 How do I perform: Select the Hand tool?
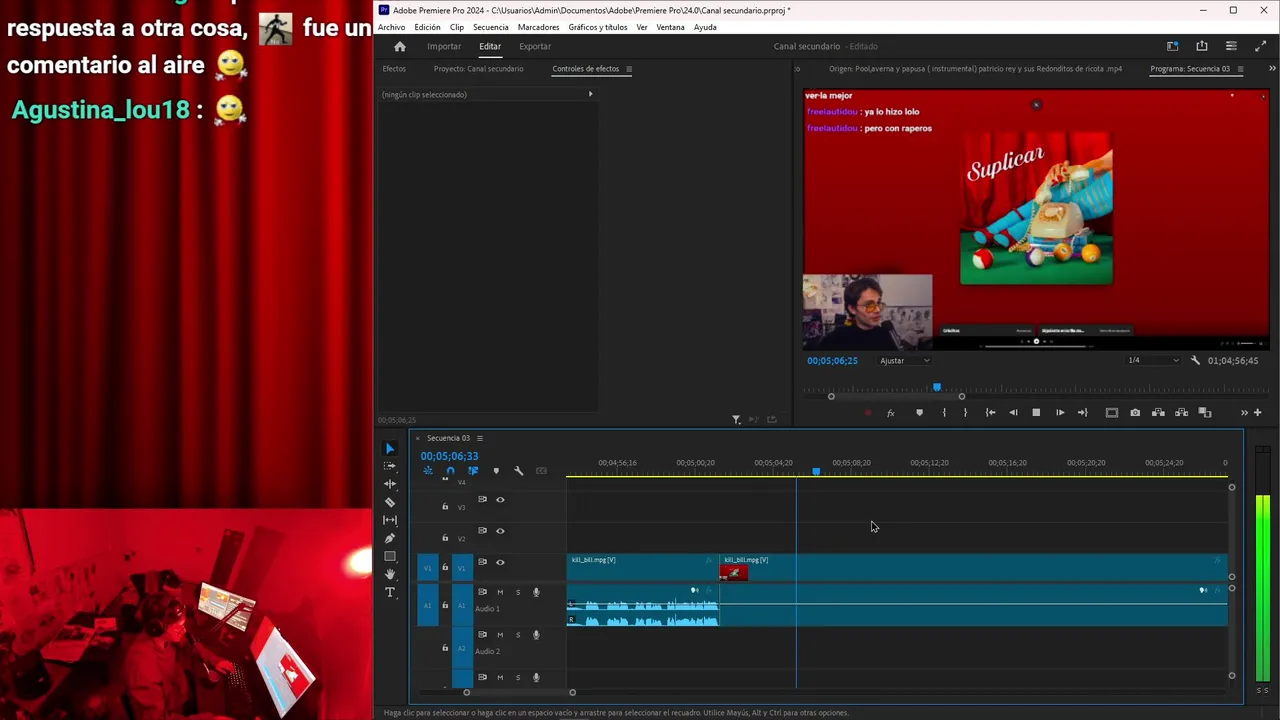coord(390,574)
